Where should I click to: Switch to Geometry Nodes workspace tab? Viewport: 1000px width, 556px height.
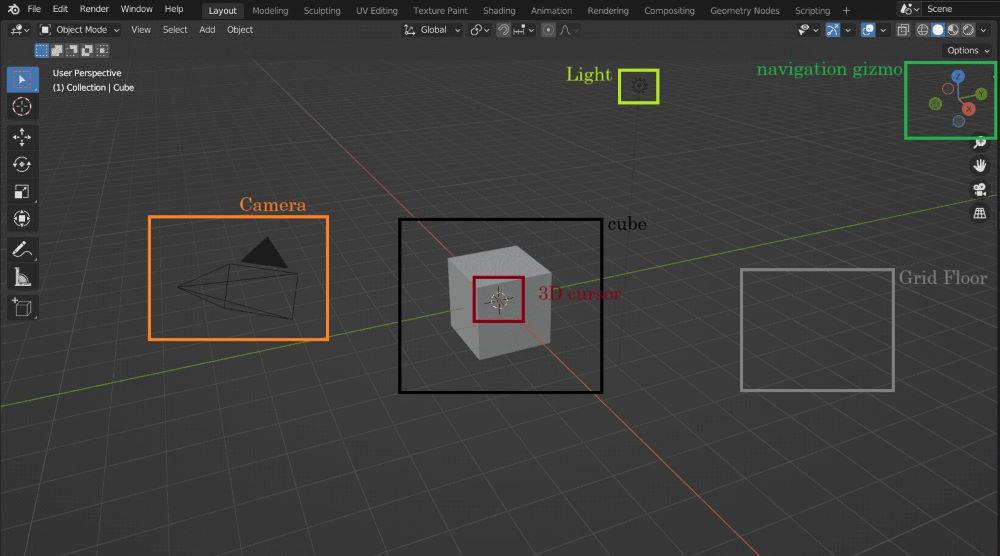pyautogui.click(x=744, y=10)
